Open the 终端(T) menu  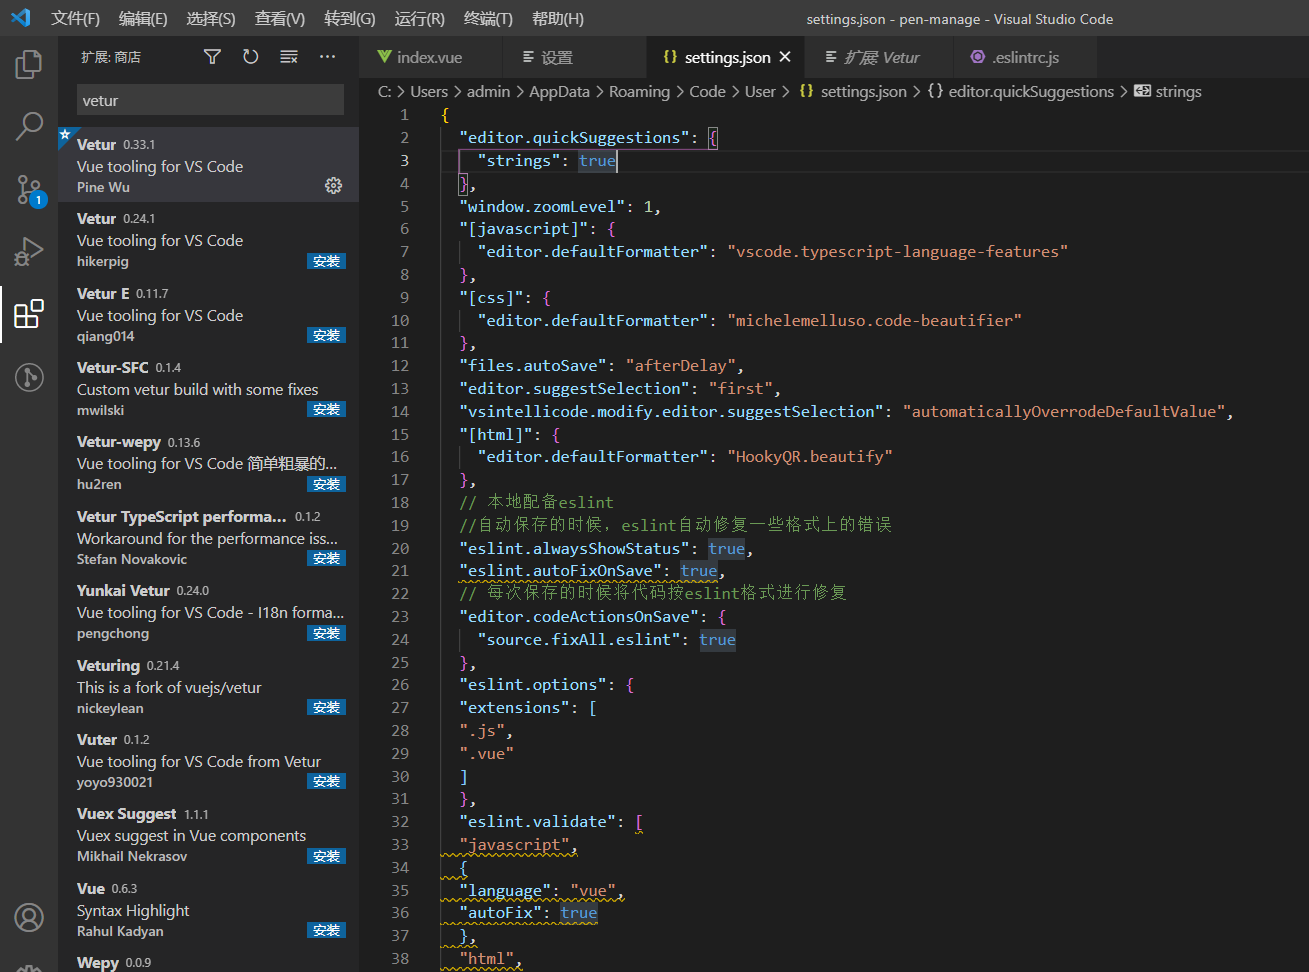[x=489, y=19]
